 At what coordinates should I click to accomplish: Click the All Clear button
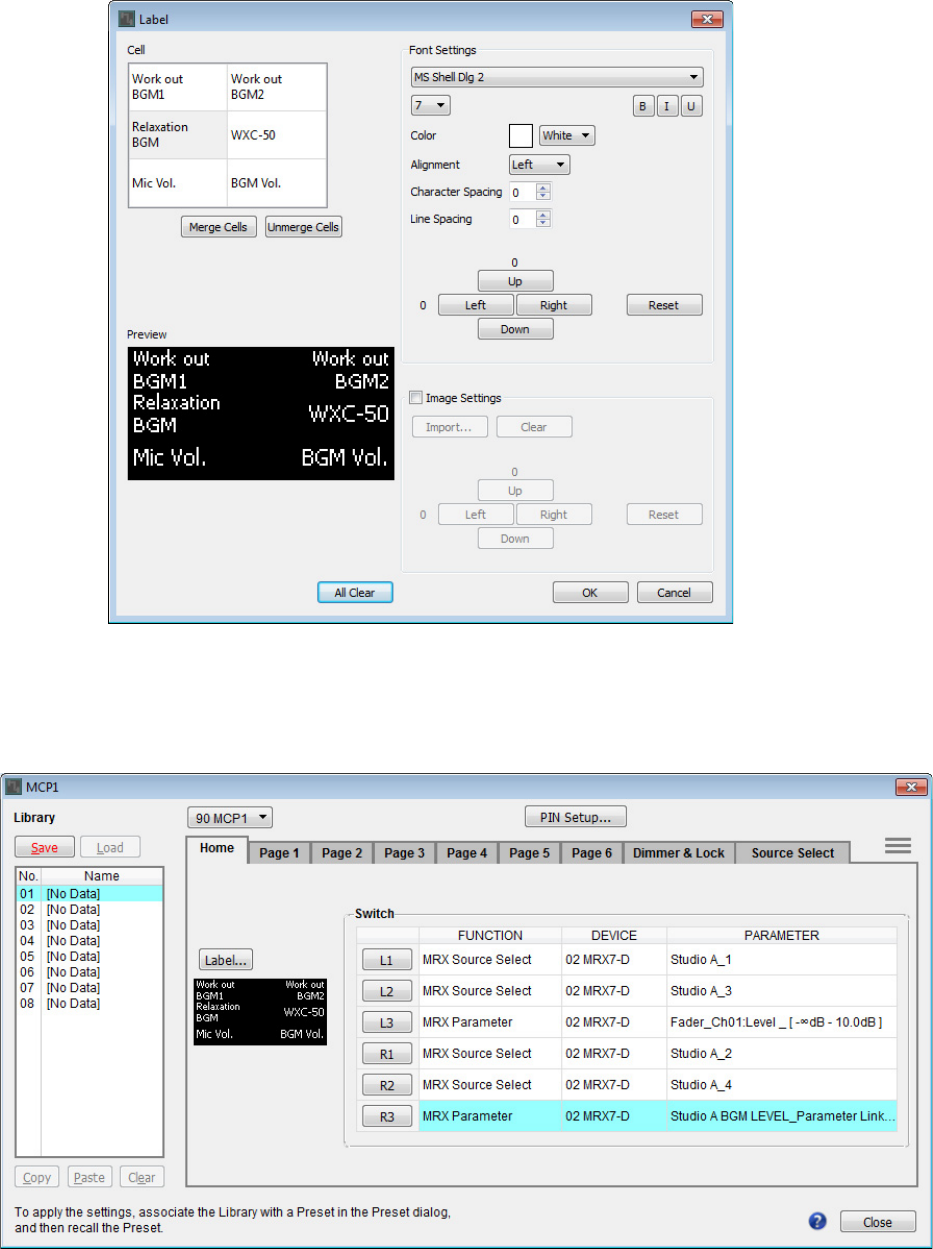(x=355, y=592)
